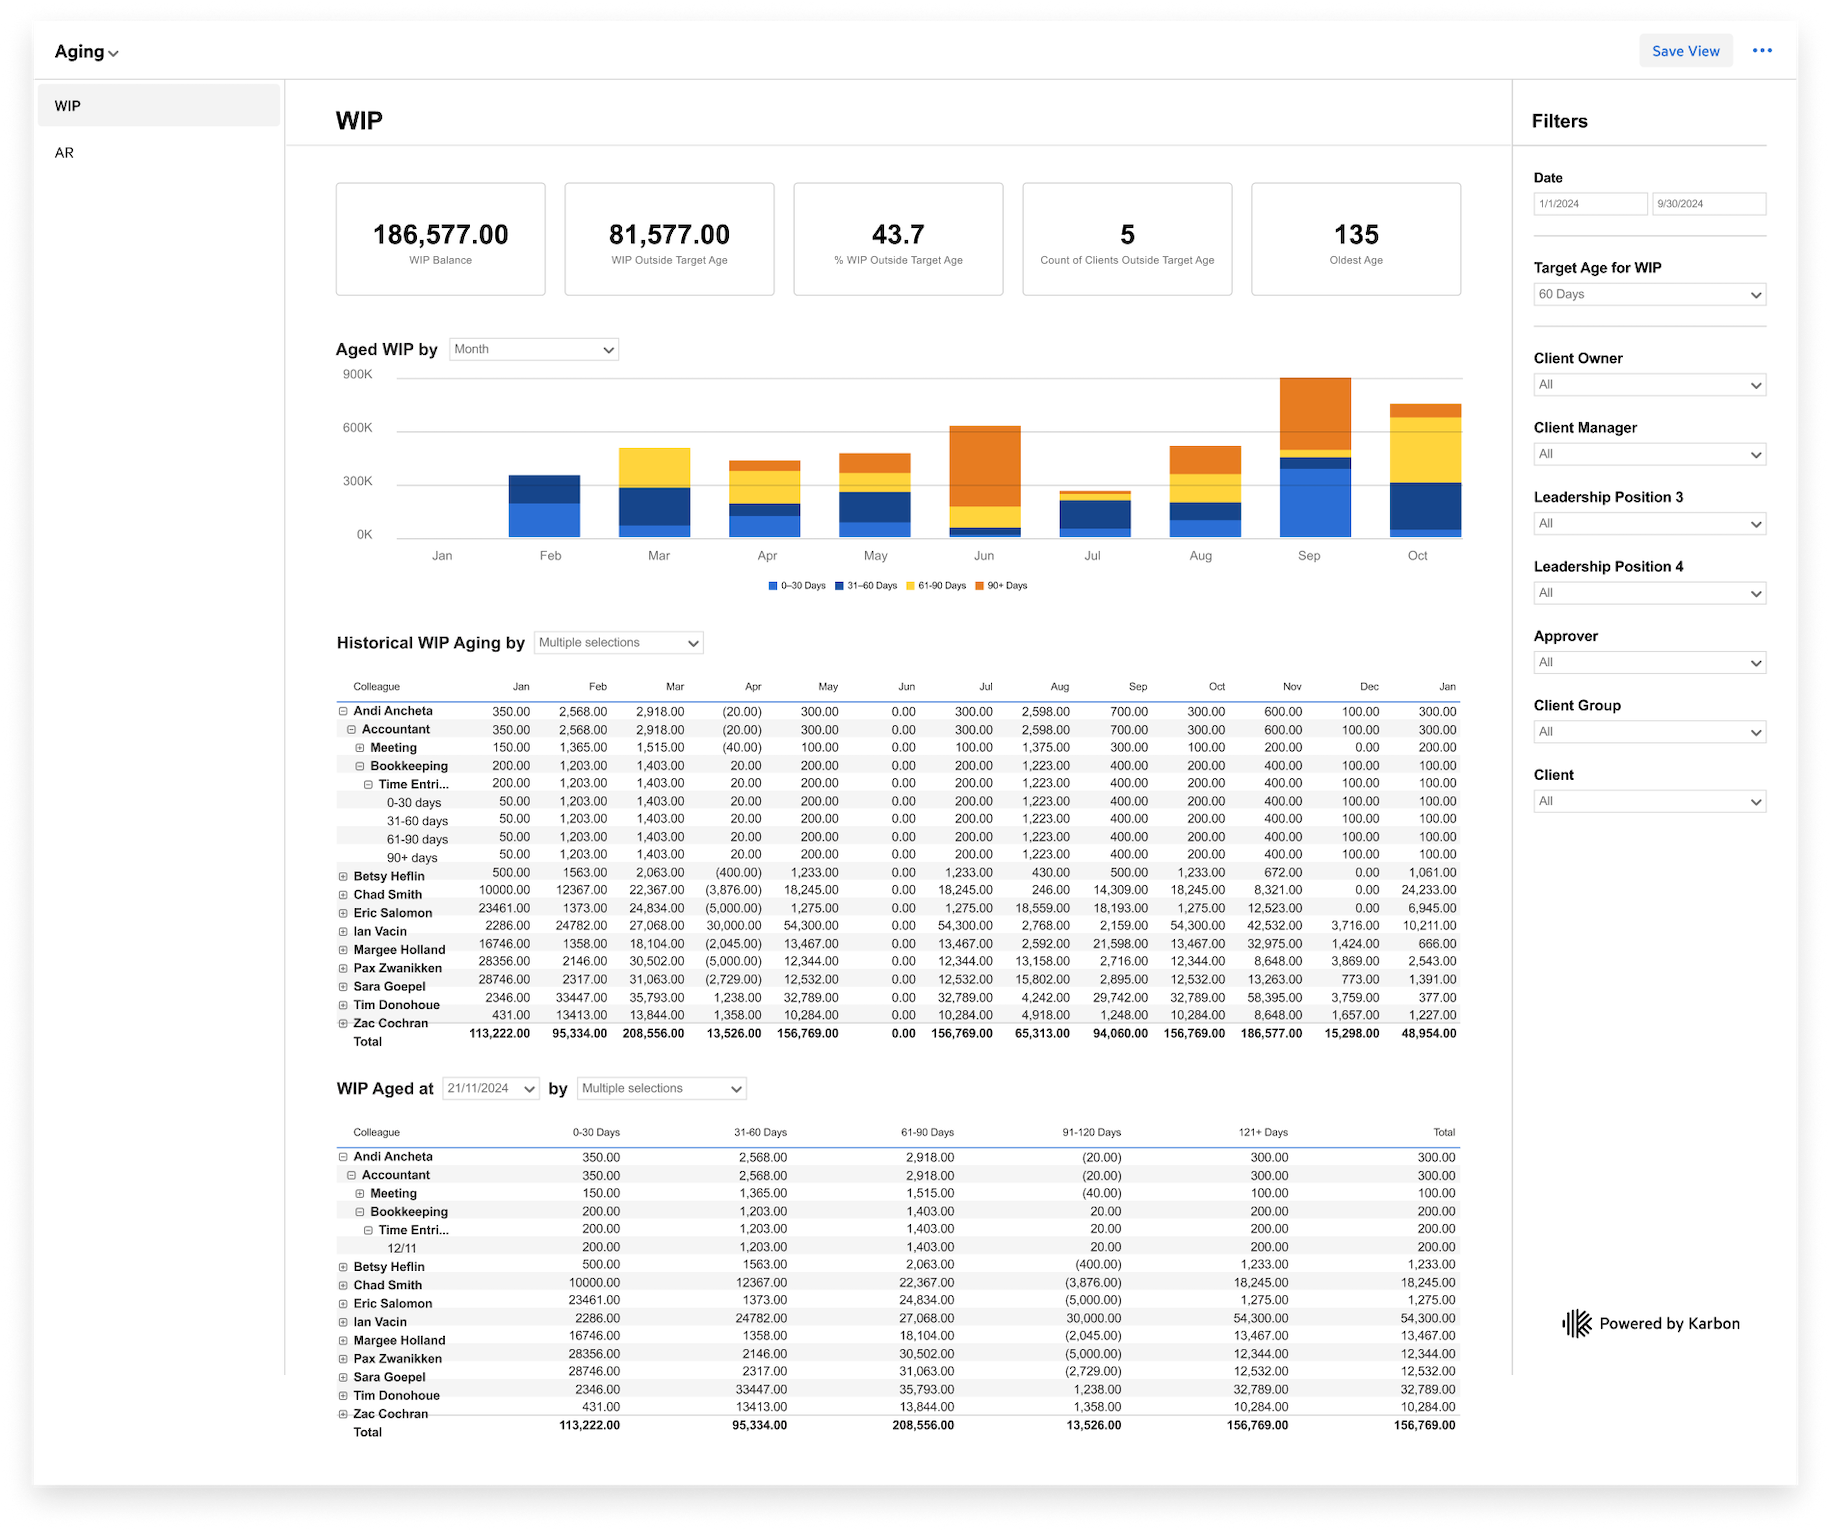Image resolution: width=1830 pixels, height=1532 pixels.
Task: Open the Client Owner filter dropdown
Action: [1649, 384]
